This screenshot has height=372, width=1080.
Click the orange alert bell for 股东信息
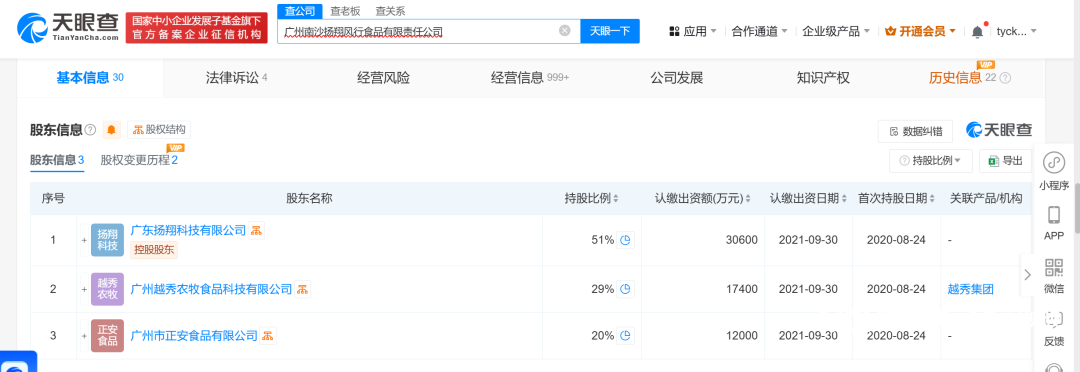[x=112, y=130]
